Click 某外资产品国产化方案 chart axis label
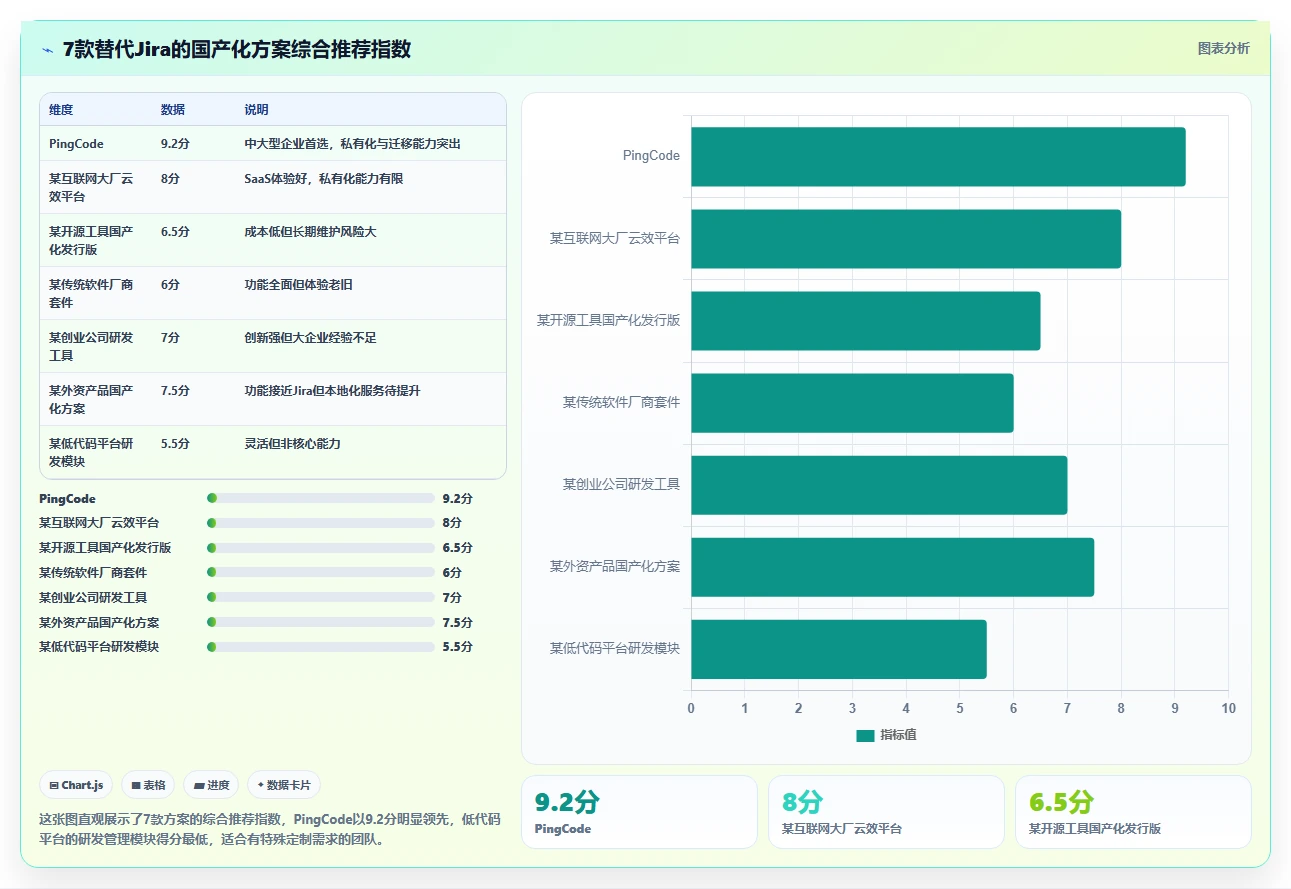Viewport: 1291px width, 889px height. 614,567
